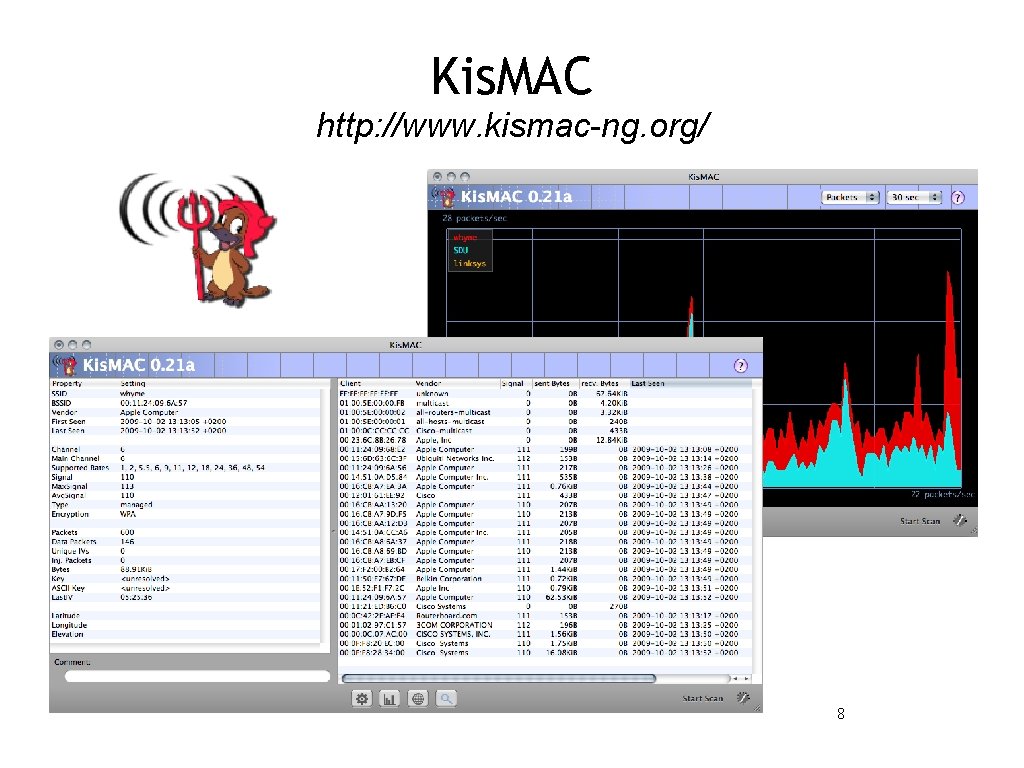This screenshot has height=768, width=1024.
Task: Click the Setting column header
Action: tap(221, 383)
